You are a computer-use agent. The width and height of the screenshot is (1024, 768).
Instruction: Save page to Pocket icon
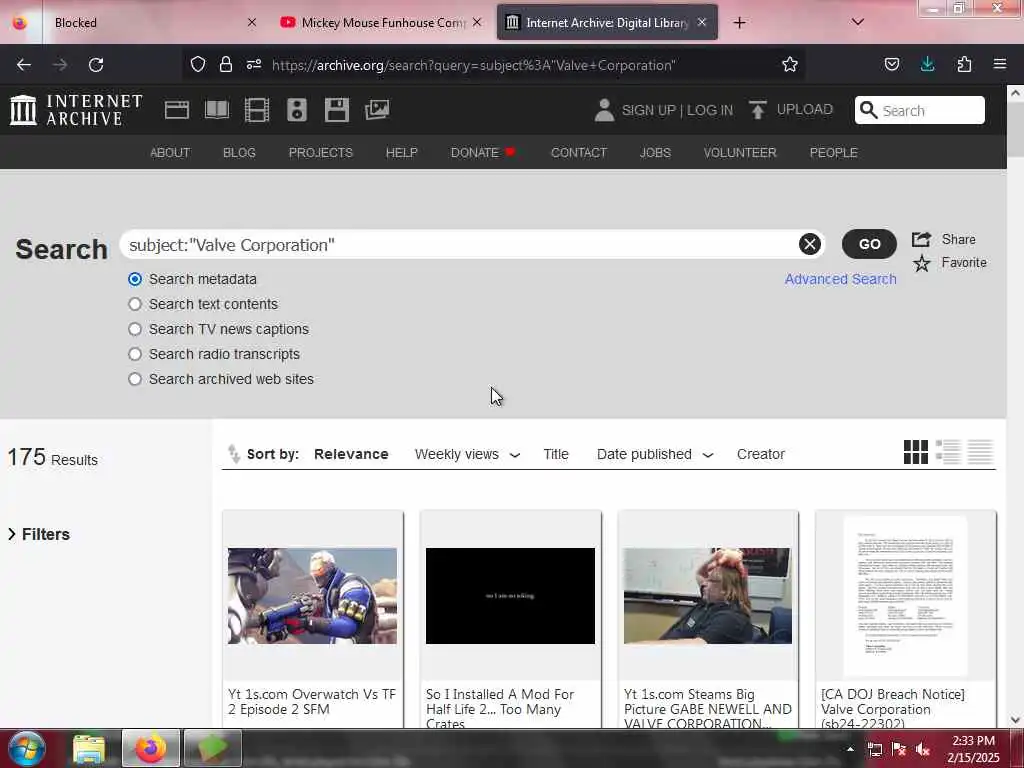click(891, 64)
